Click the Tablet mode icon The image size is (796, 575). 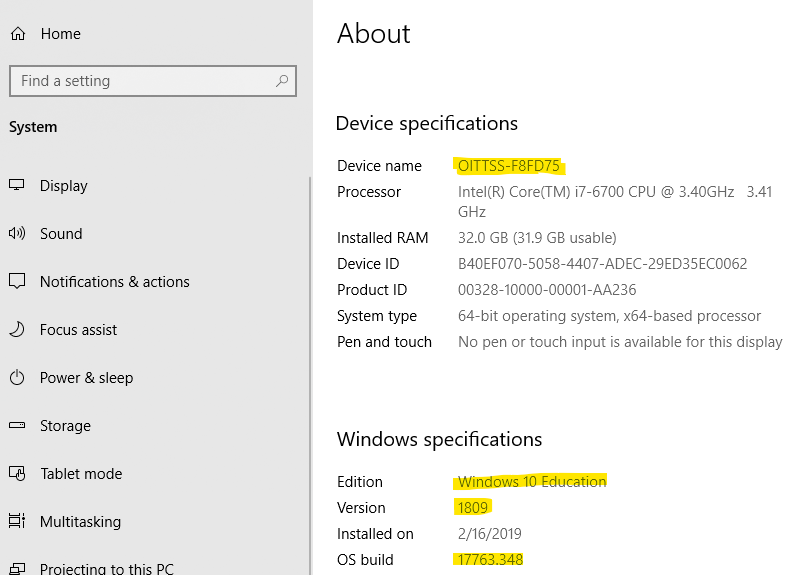point(17,474)
